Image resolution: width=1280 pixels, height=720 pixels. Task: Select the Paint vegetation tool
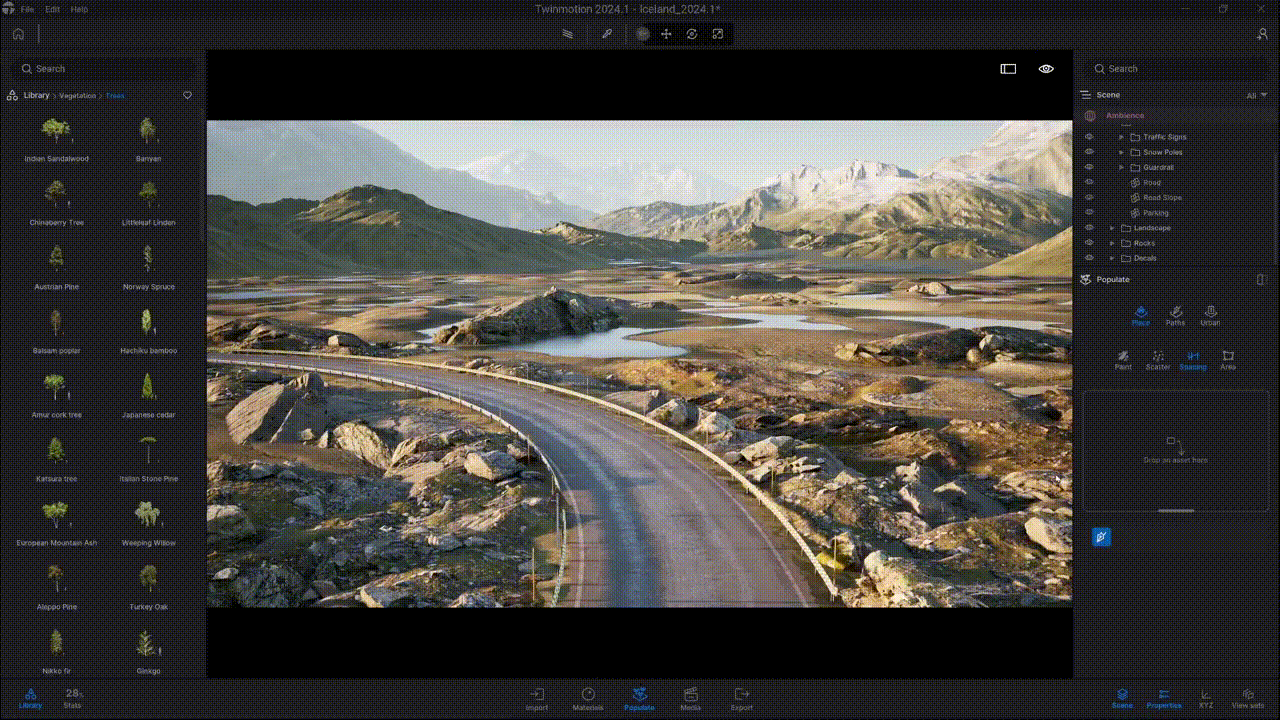1123,360
